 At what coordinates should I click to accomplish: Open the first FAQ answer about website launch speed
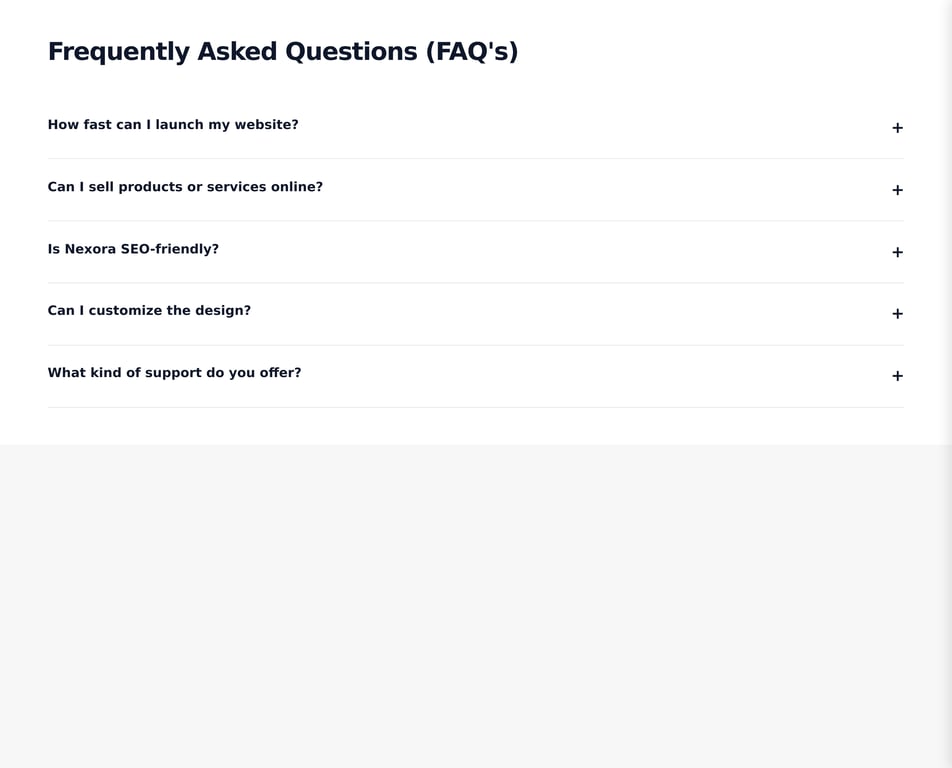tap(475, 125)
